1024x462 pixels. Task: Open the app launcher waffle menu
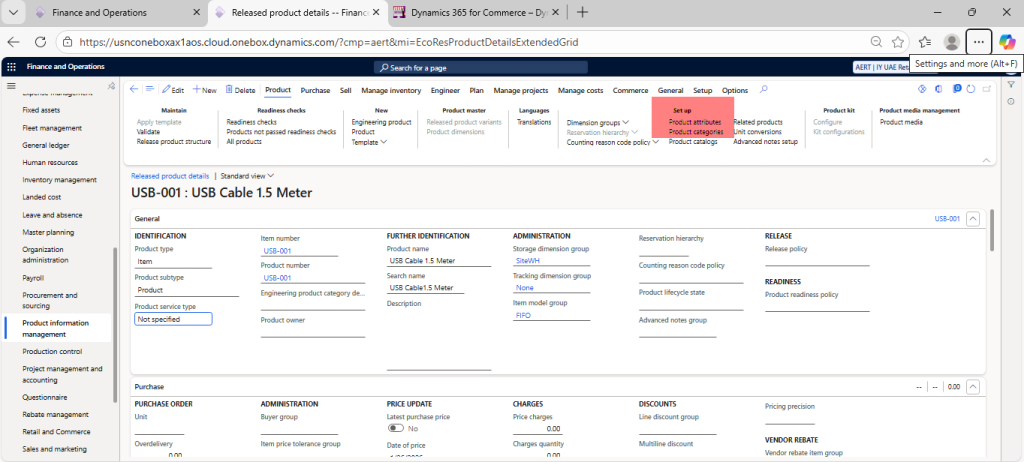[x=12, y=67]
